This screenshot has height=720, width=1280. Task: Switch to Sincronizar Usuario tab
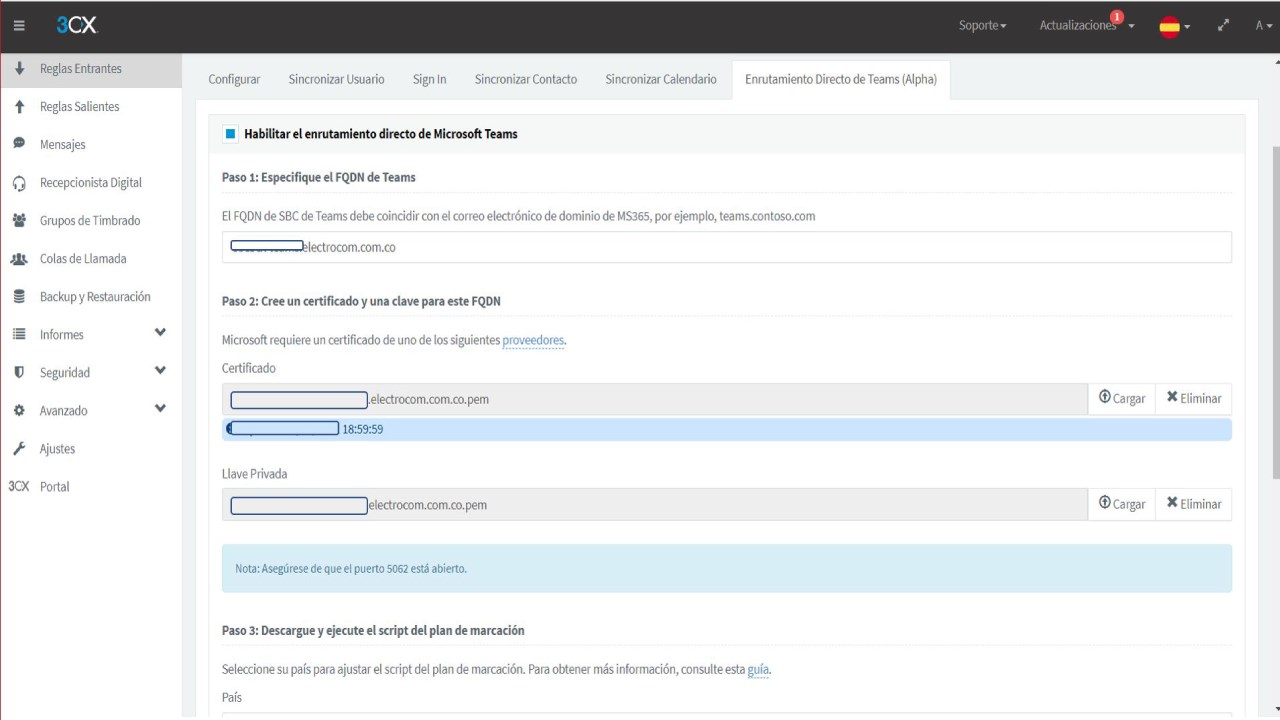pos(336,80)
